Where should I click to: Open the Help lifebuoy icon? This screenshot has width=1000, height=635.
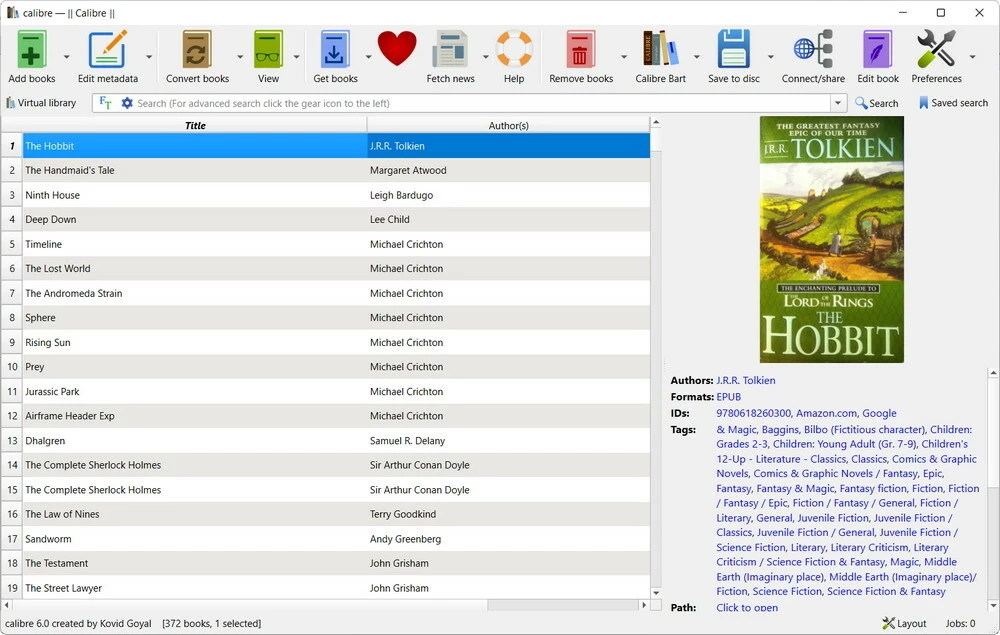pyautogui.click(x=514, y=50)
